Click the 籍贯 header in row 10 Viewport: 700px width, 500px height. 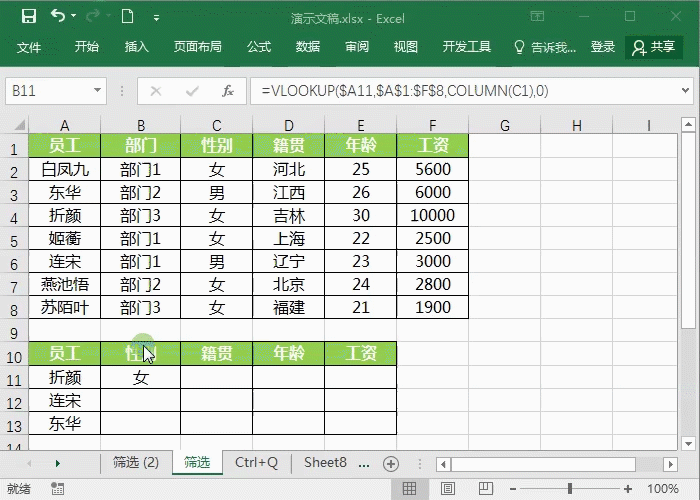[x=217, y=354]
